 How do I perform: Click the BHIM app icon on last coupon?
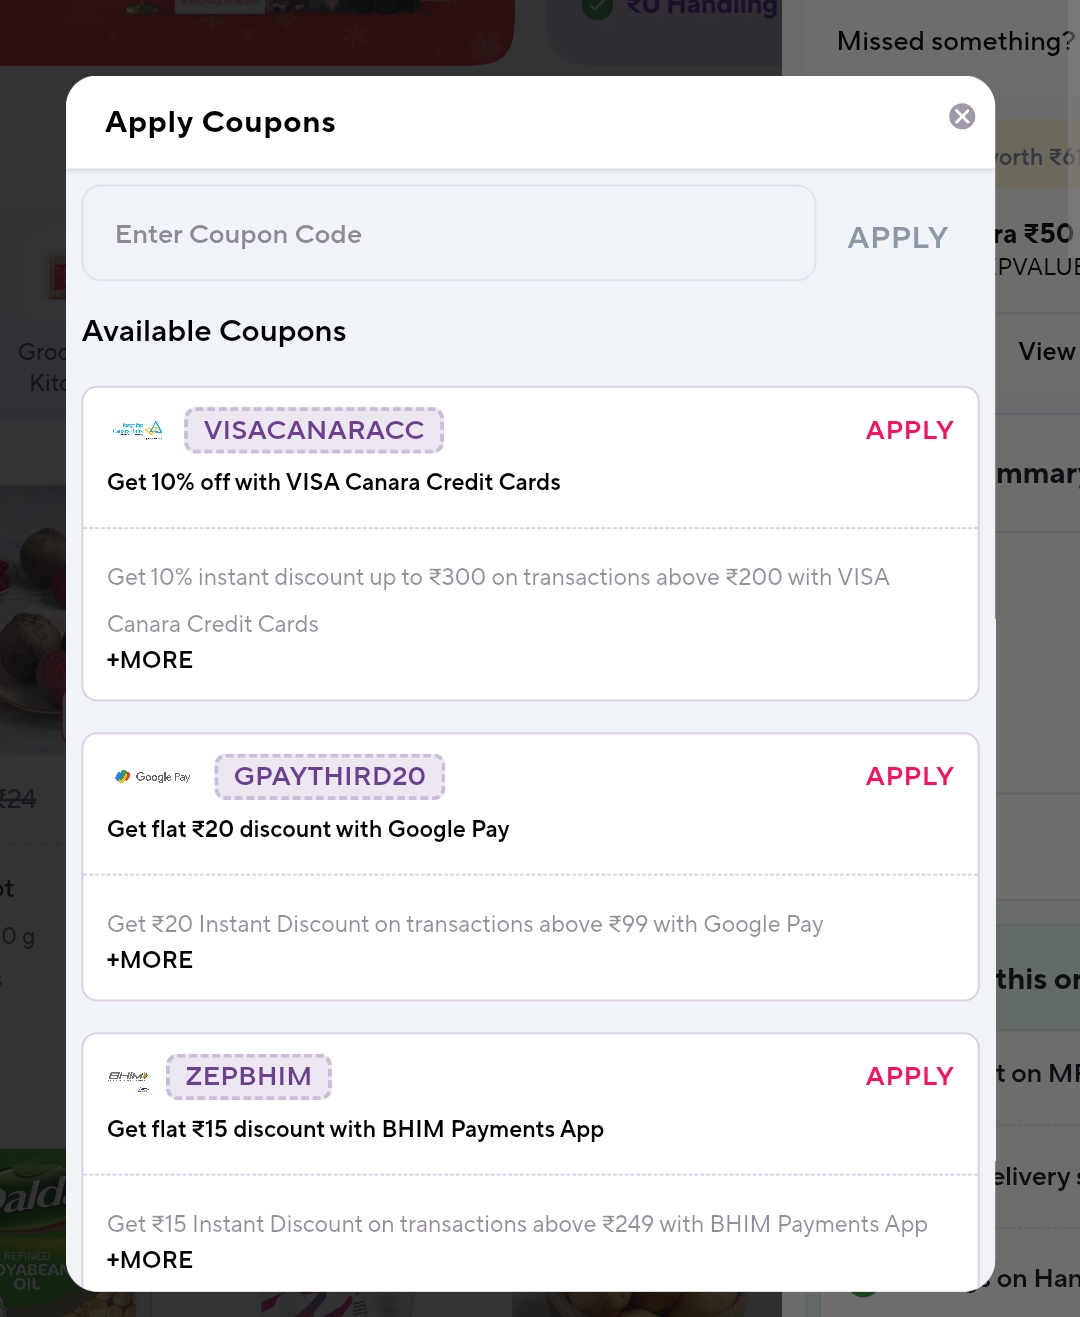point(126,1076)
